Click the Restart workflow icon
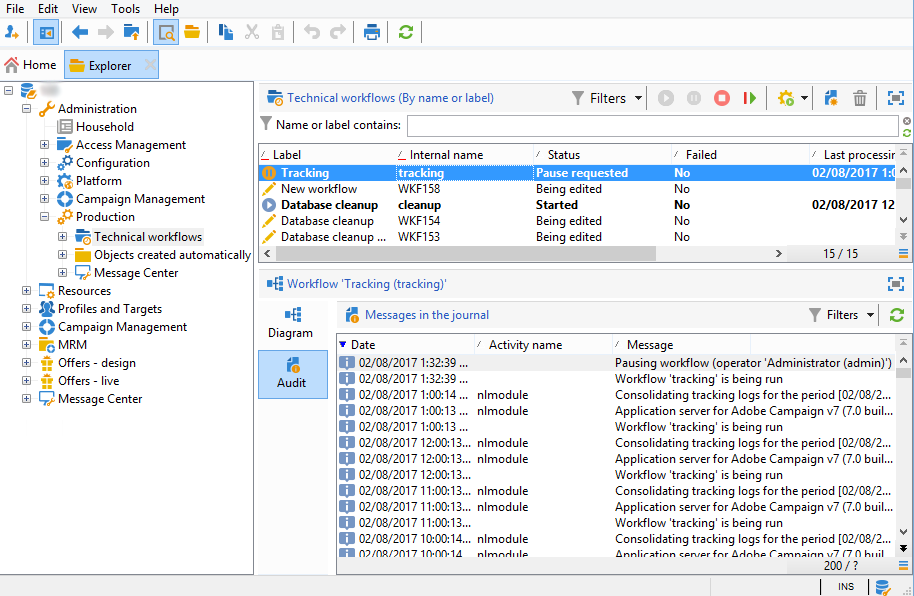Image resolution: width=914 pixels, height=596 pixels. [749, 98]
